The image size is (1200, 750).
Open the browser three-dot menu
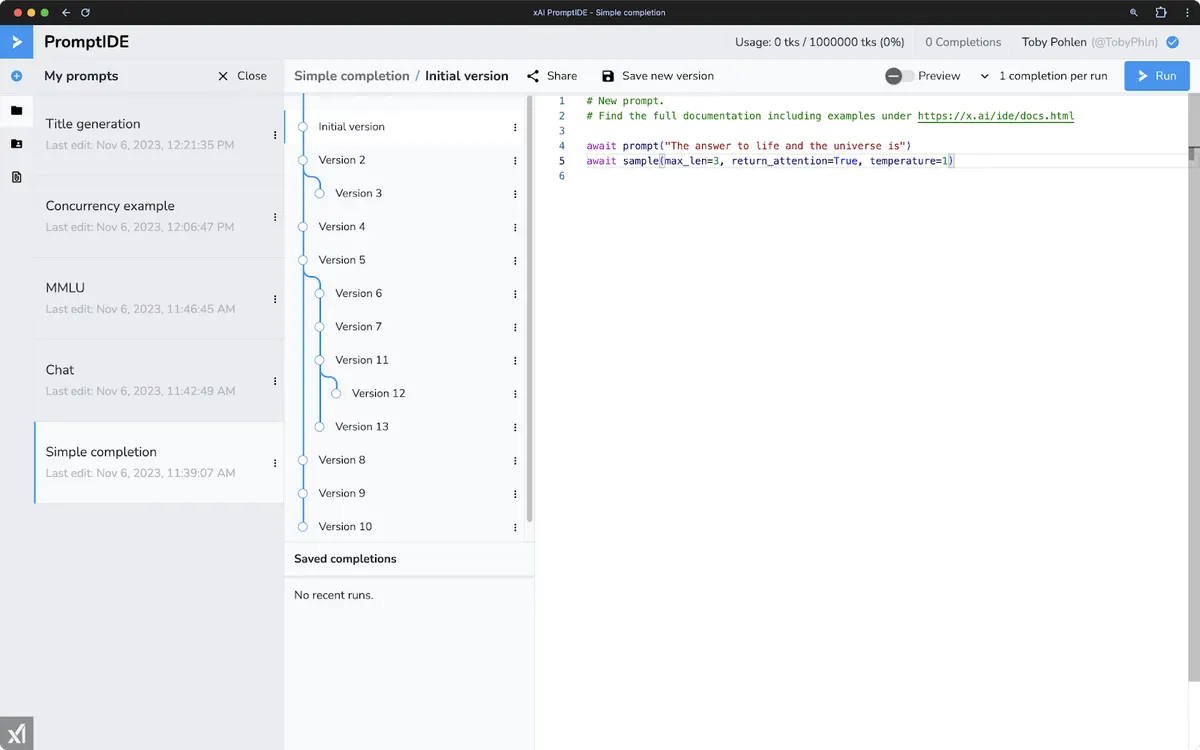click(x=1187, y=12)
